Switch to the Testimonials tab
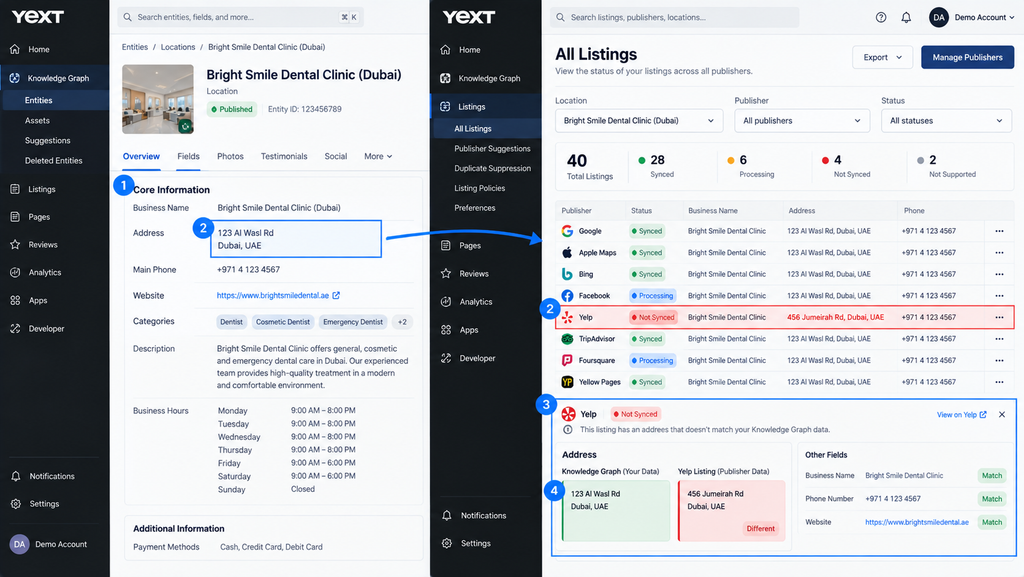This screenshot has height=577, width=1024. [x=283, y=156]
